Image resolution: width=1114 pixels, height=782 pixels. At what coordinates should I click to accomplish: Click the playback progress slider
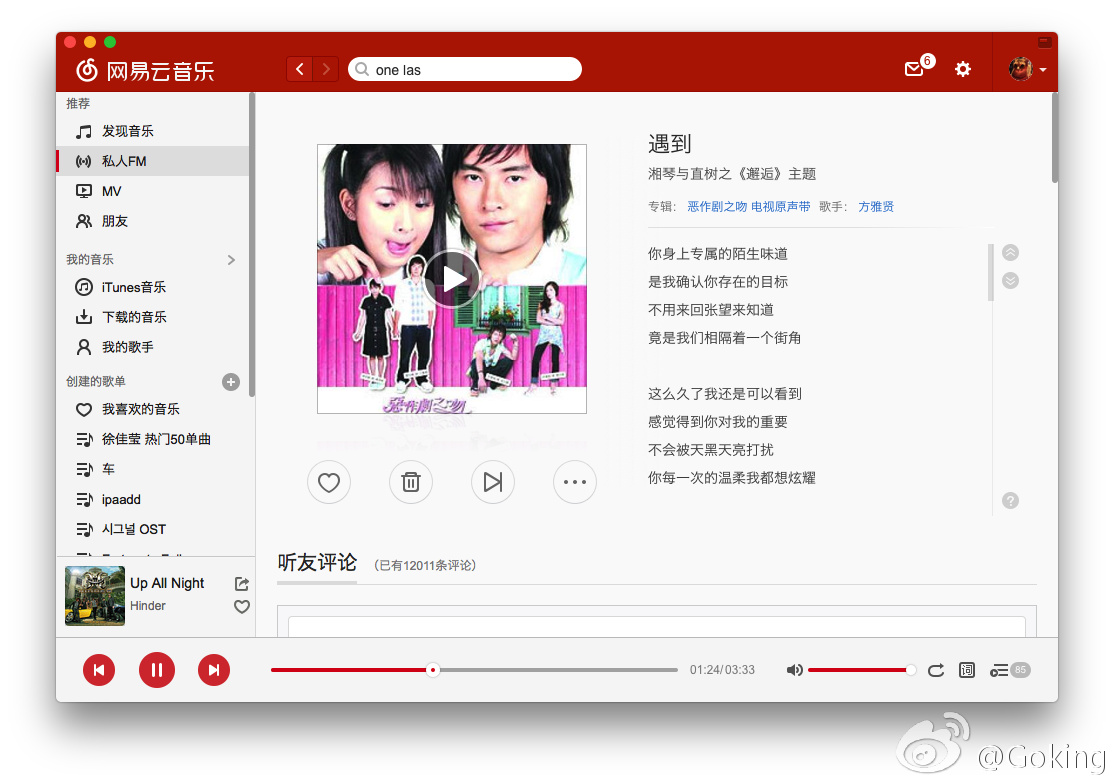[x=474, y=670]
